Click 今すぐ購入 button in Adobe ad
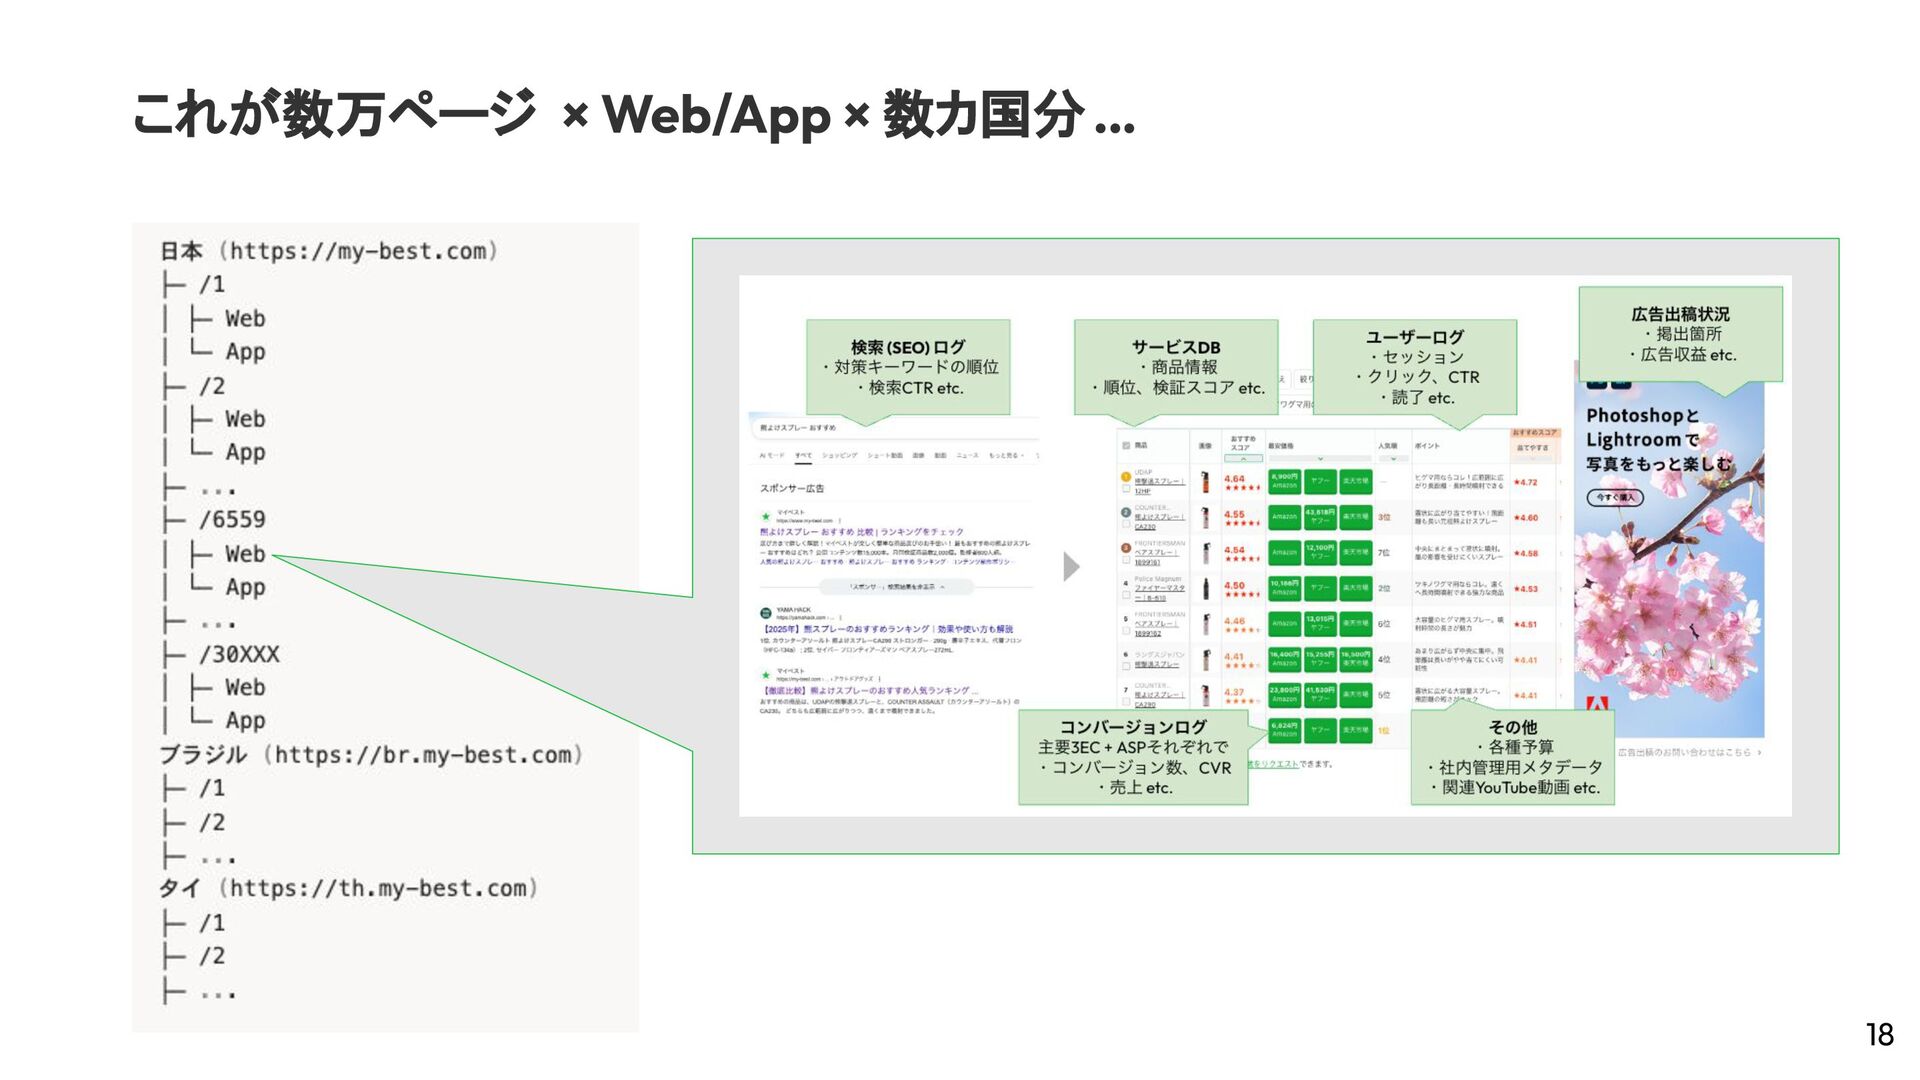 pyautogui.click(x=1614, y=497)
